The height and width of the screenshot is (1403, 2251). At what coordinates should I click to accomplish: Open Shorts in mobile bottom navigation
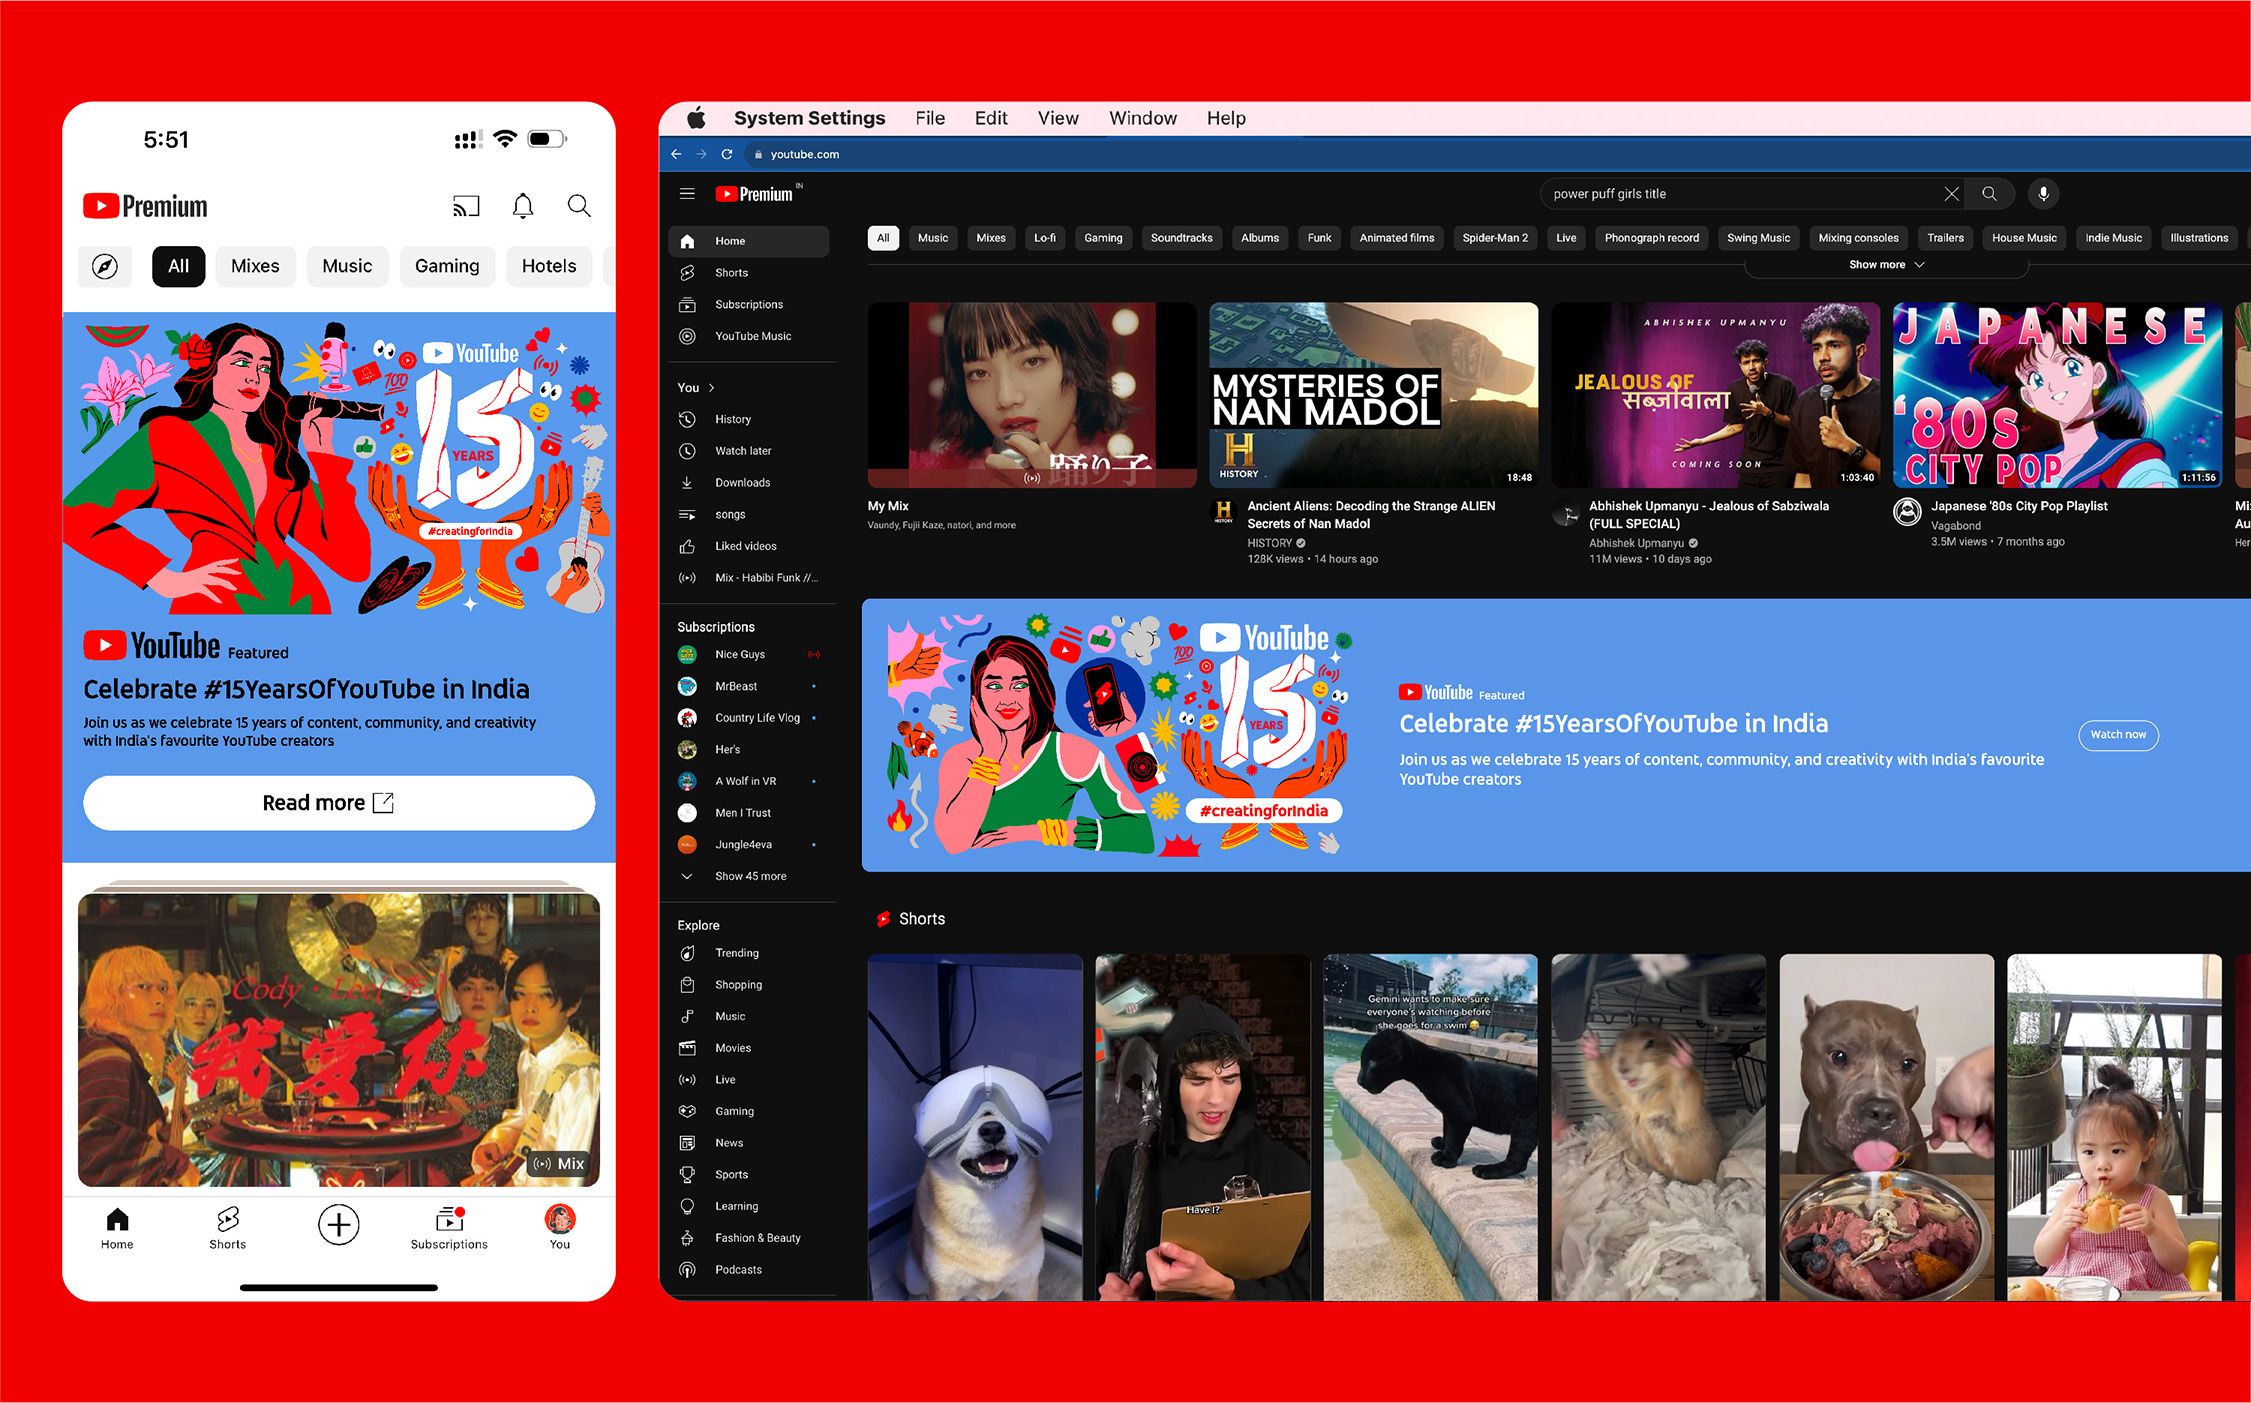click(227, 1227)
